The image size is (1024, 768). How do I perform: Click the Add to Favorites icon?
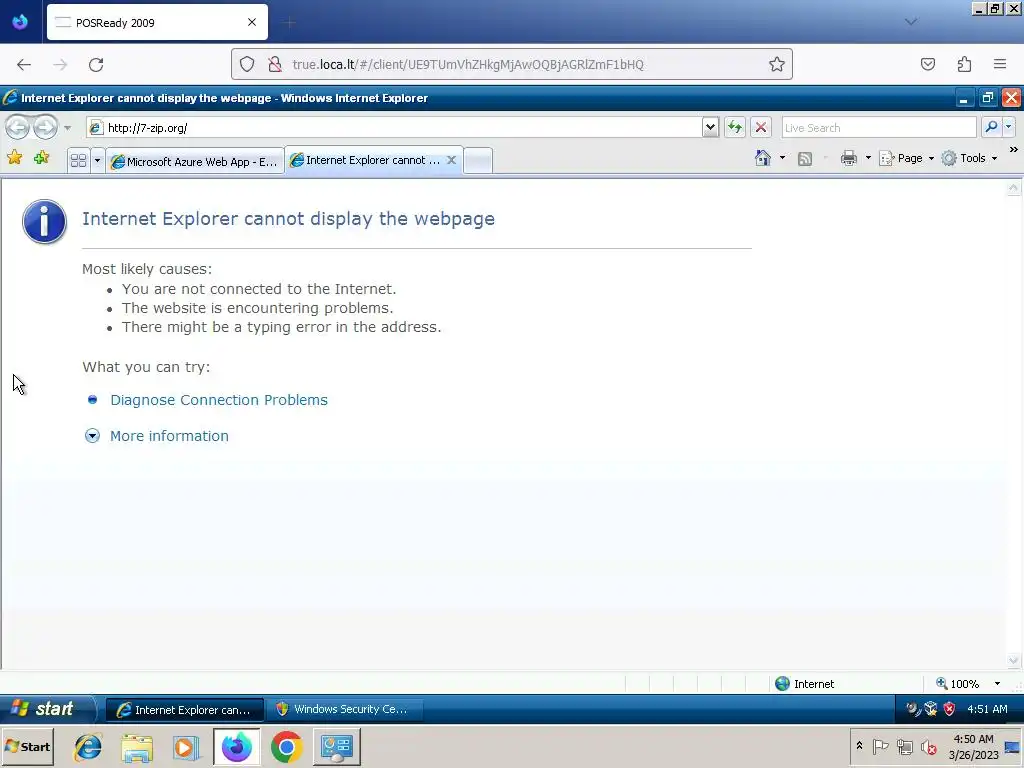click(x=41, y=157)
